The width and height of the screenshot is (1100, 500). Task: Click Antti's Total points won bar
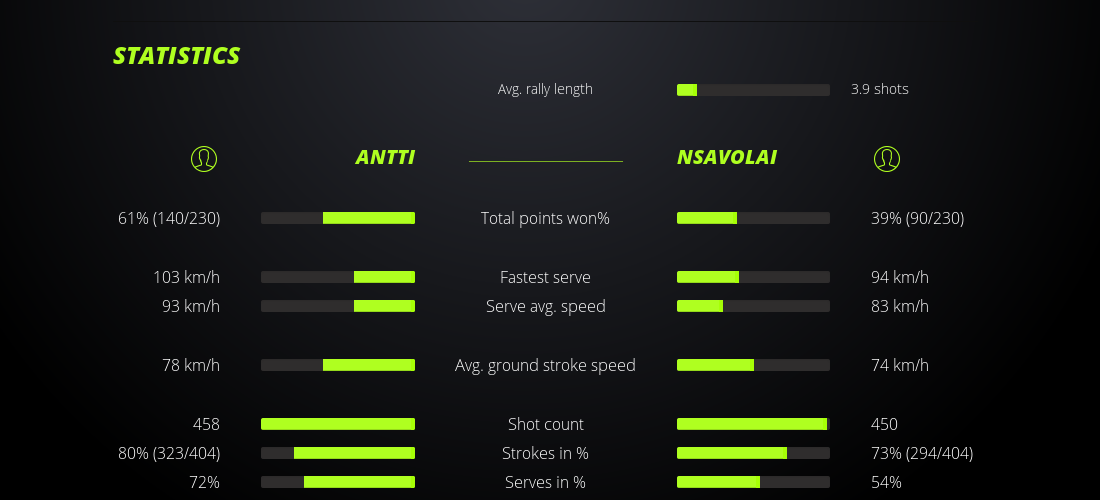[338, 218]
